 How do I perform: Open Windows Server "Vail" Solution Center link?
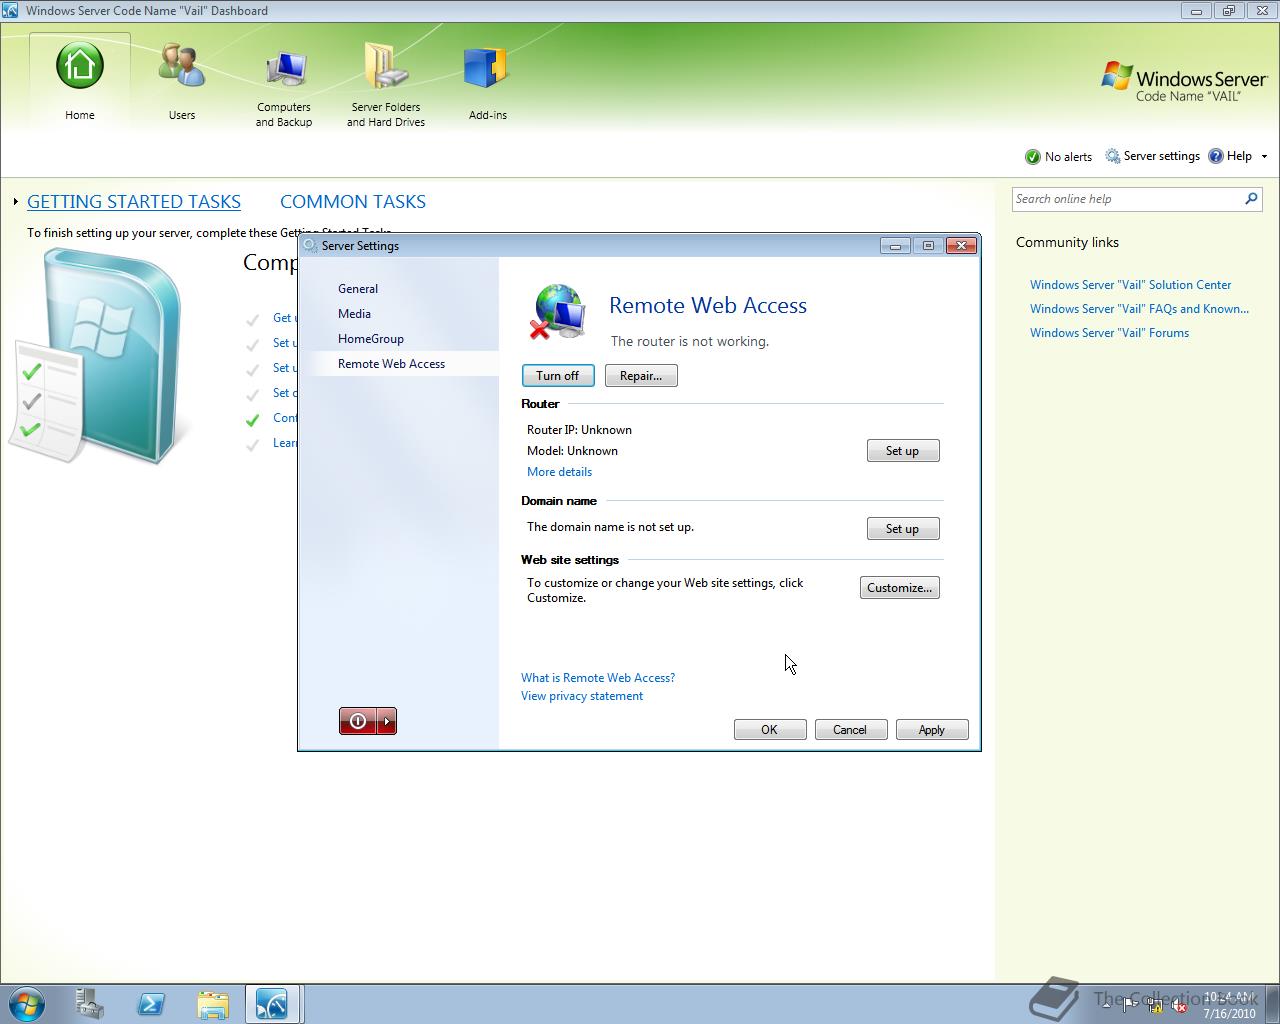coord(1130,285)
